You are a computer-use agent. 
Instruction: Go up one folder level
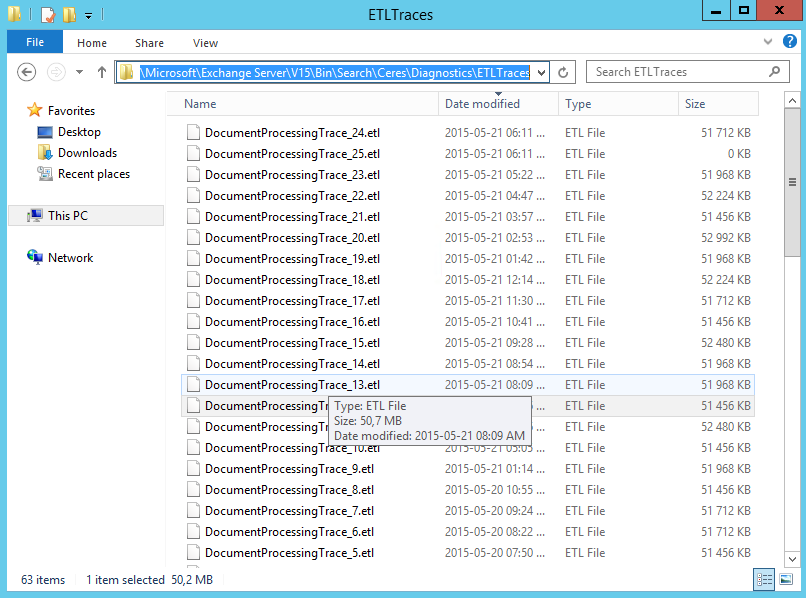pyautogui.click(x=101, y=72)
